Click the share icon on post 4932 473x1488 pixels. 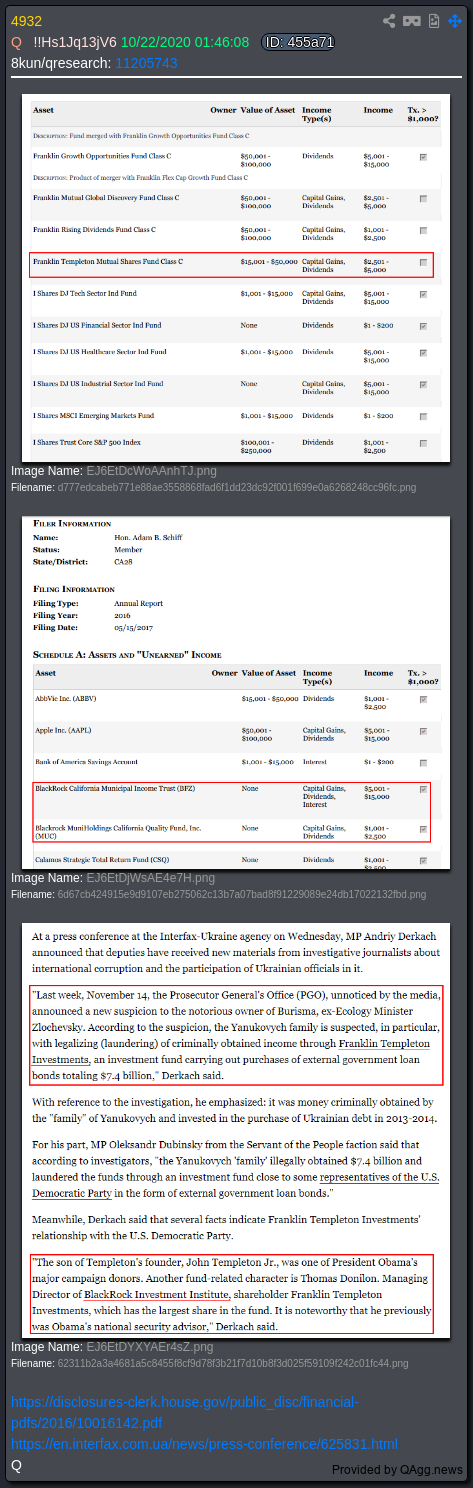[390, 21]
